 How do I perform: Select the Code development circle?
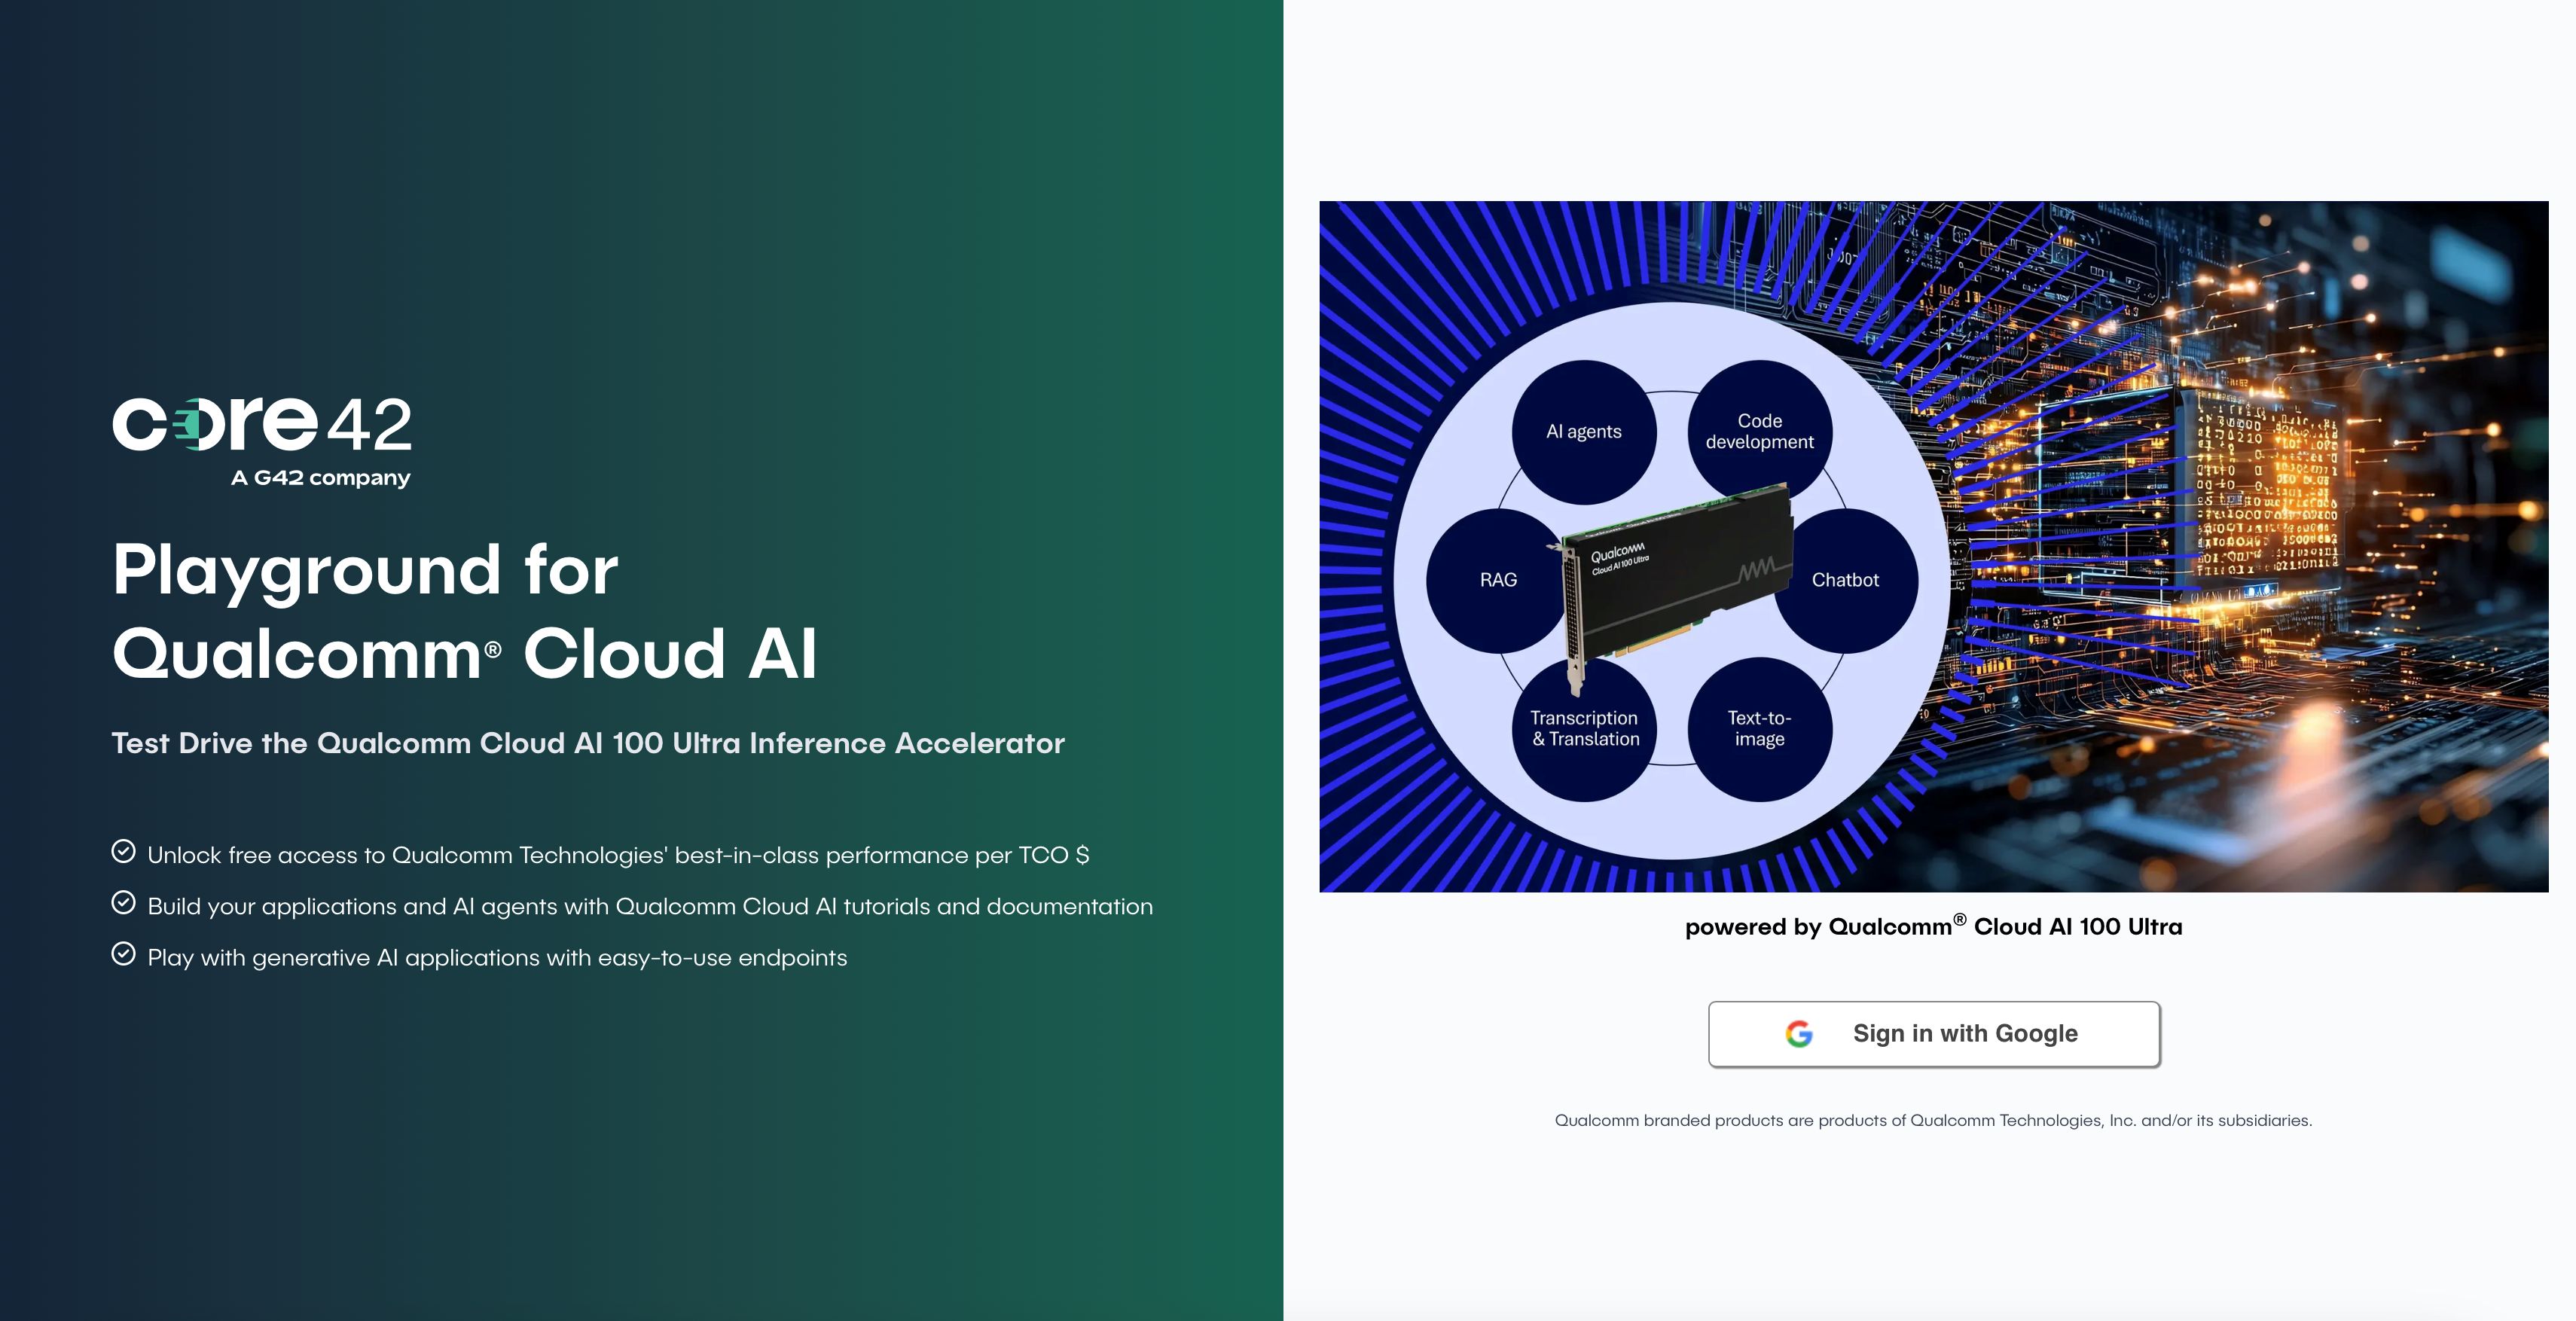[1760, 431]
